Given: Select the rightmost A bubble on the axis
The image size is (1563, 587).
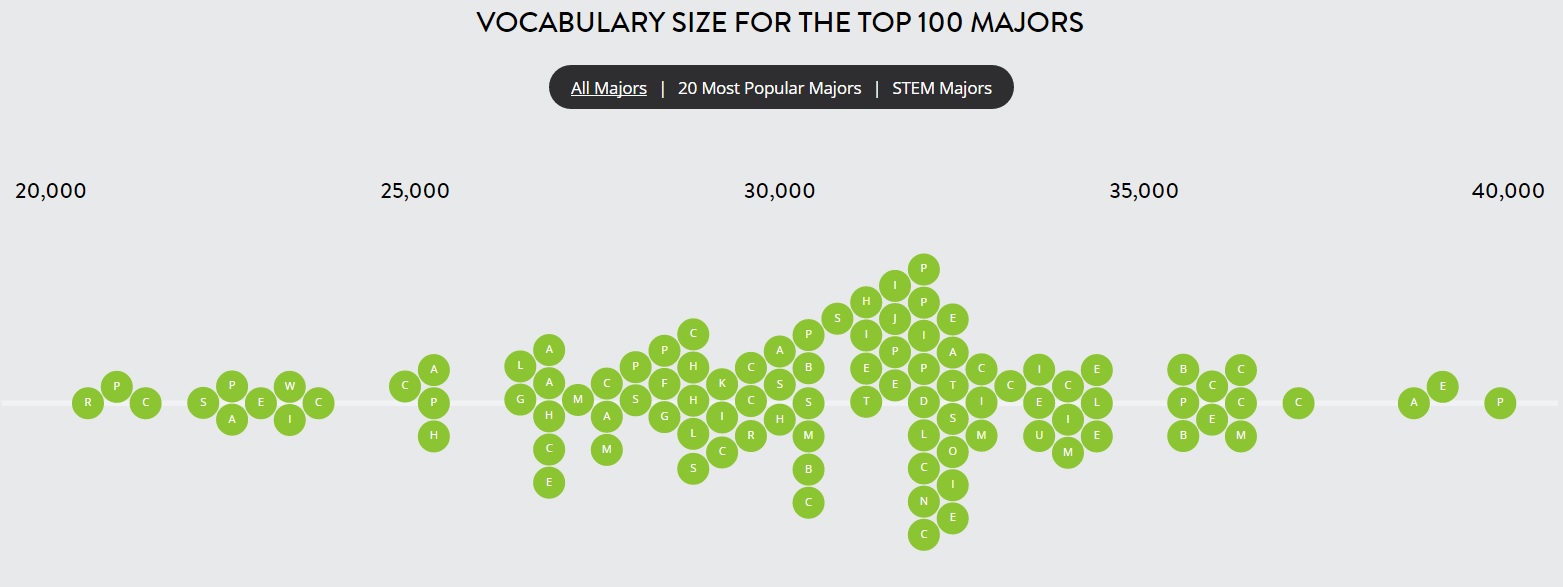Looking at the screenshot, I should click(x=1413, y=403).
